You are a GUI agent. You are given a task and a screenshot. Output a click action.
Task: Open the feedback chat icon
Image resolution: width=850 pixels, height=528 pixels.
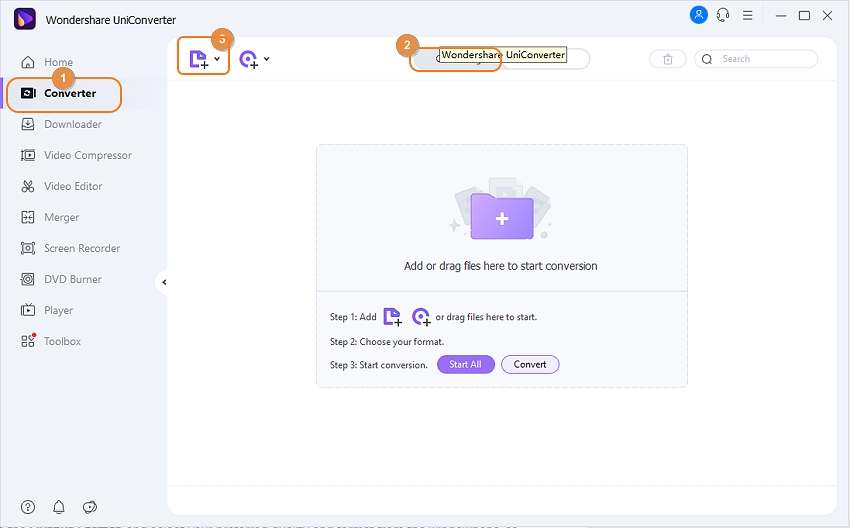pos(89,507)
